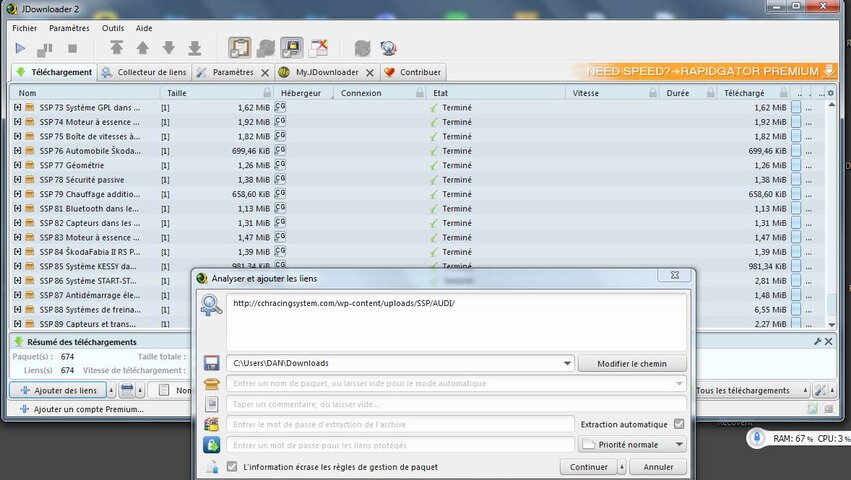
Task: Stop all downloads using stop icon
Action: click(x=72, y=49)
